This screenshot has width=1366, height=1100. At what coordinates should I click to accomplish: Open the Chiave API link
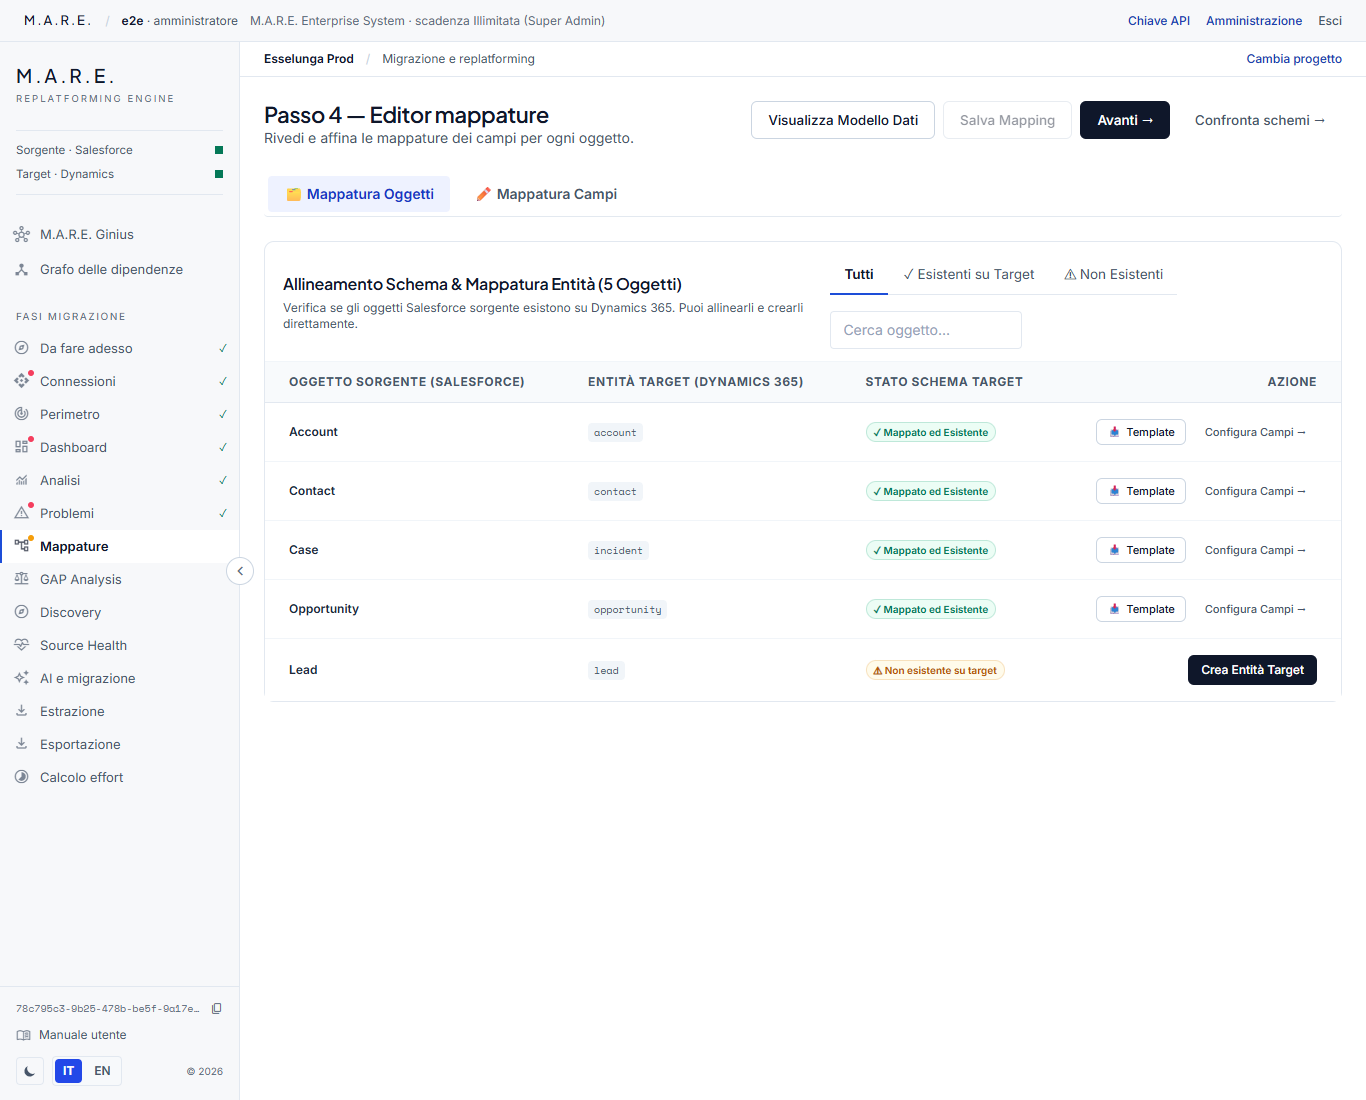click(1159, 21)
